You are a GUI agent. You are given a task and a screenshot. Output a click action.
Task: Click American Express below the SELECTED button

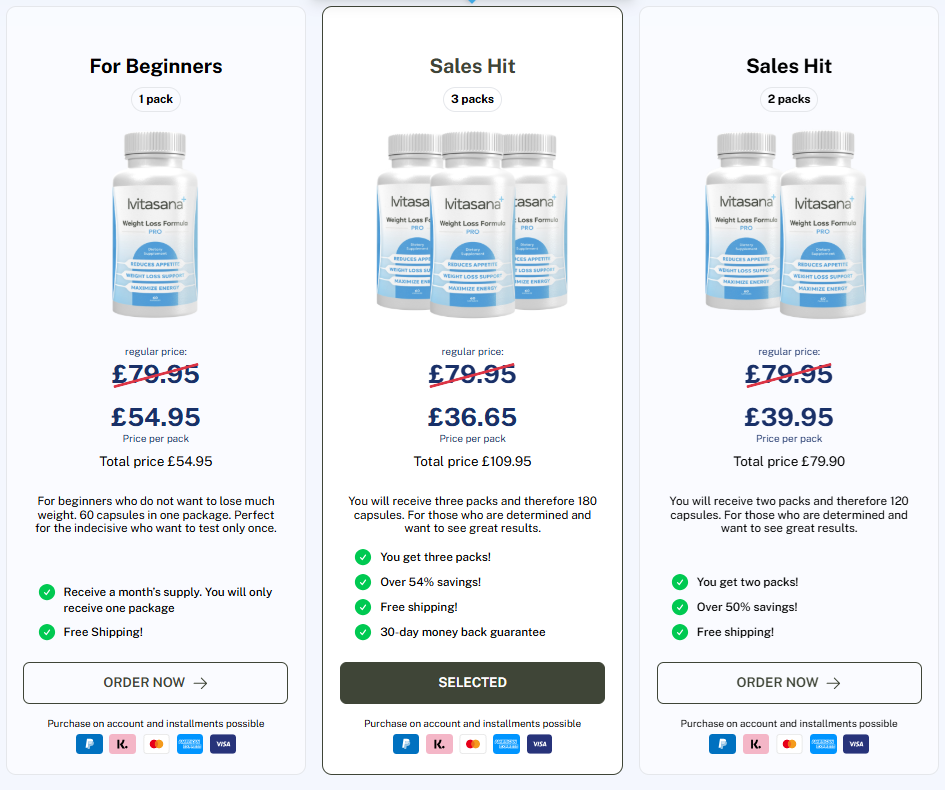(x=505, y=744)
